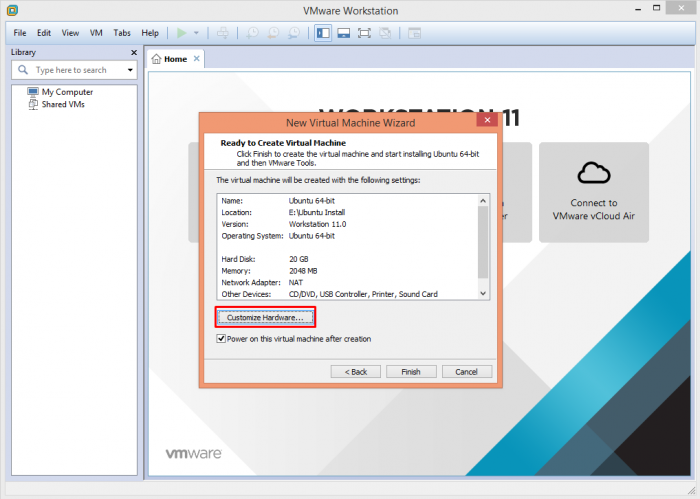700x499 pixels.
Task: Click the Back button in wizard
Action: pyautogui.click(x=356, y=372)
